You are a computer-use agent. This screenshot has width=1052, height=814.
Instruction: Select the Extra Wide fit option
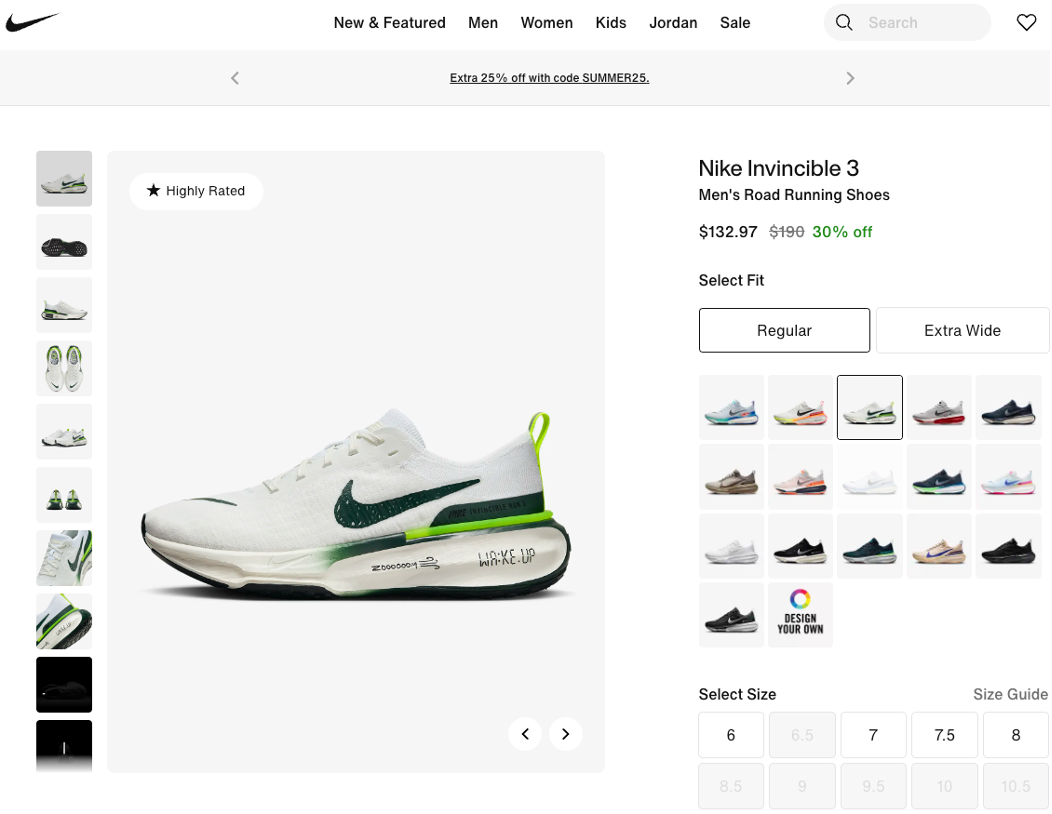[x=962, y=330]
